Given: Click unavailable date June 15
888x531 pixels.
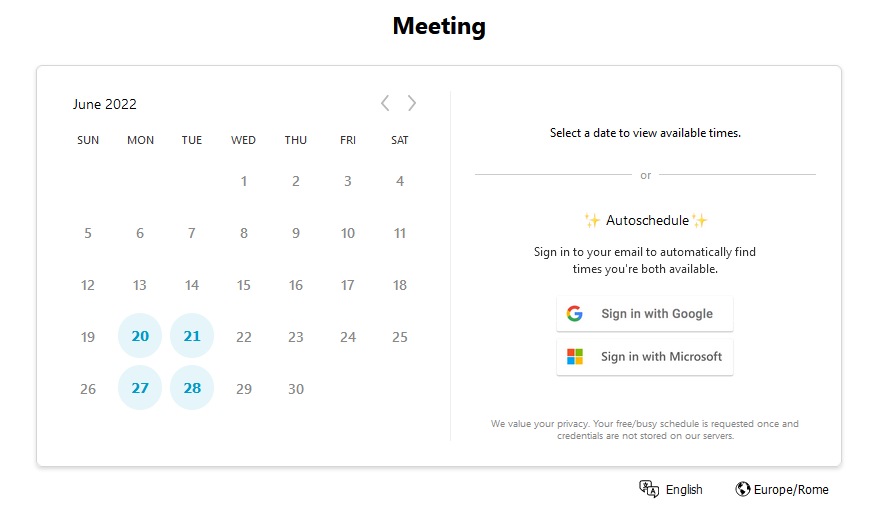Looking at the screenshot, I should (x=244, y=285).
